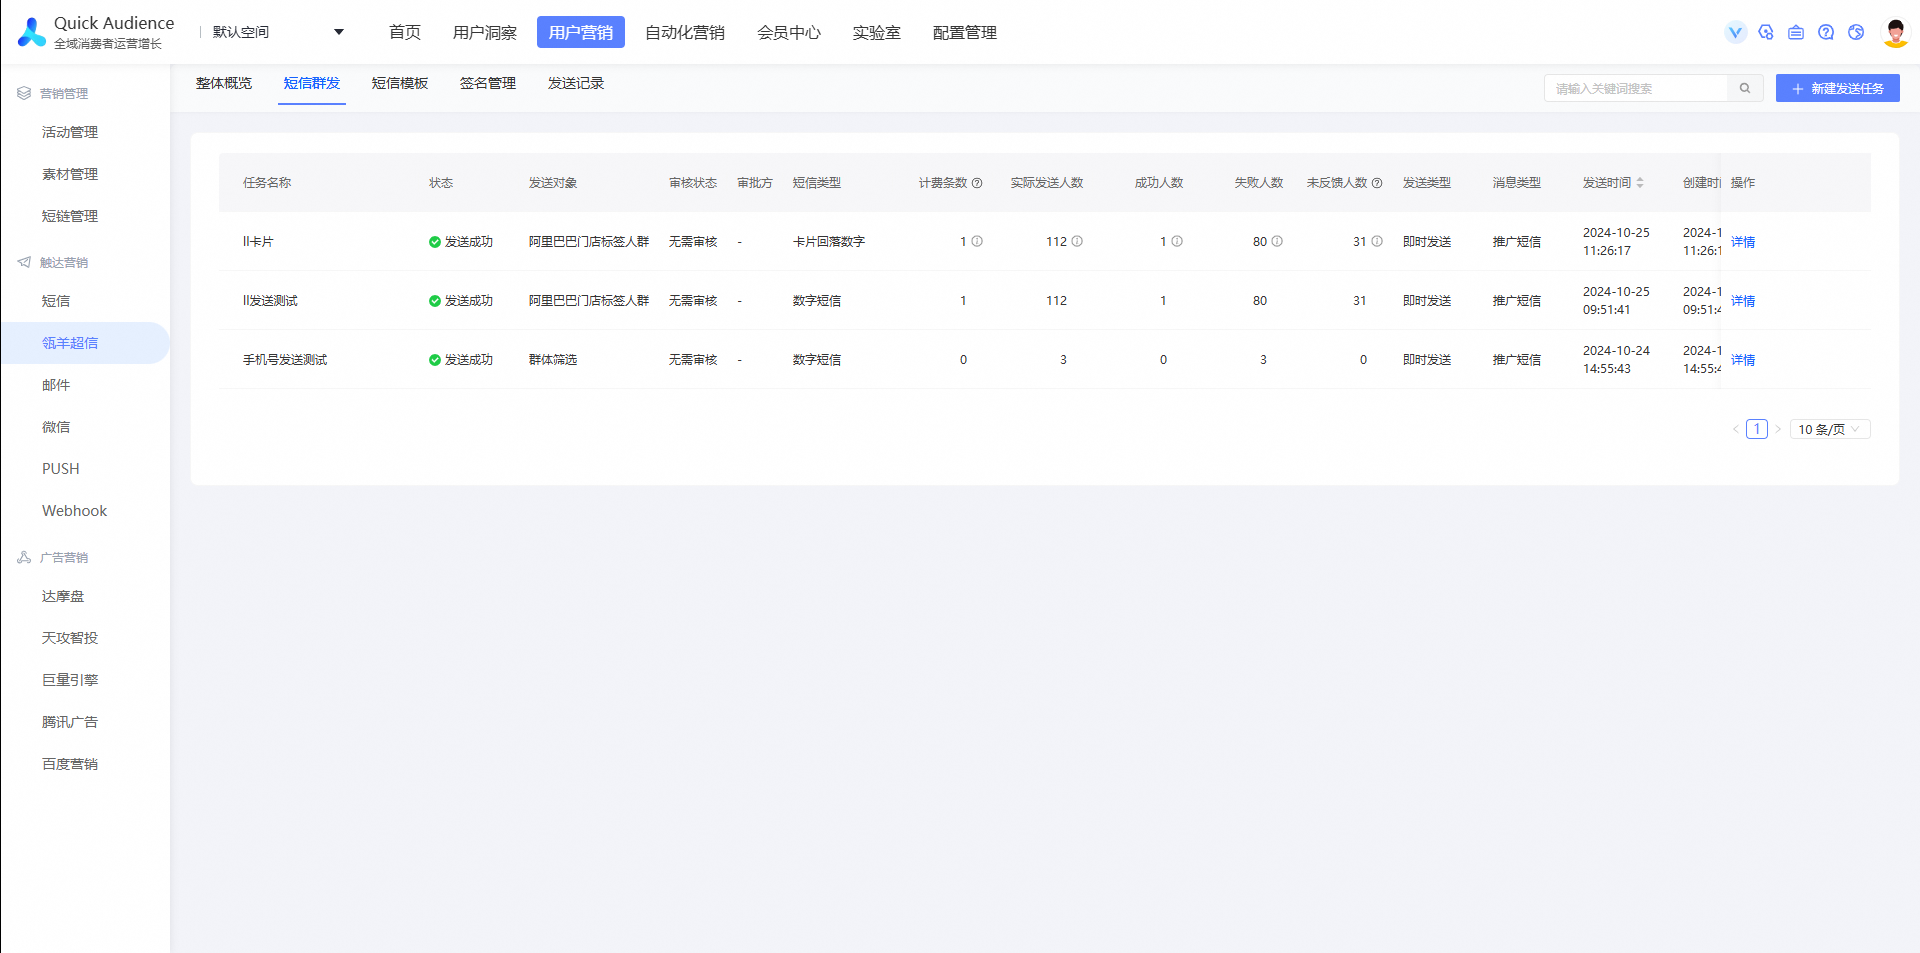Open 用户洞察 in top navigation
The image size is (1920, 953).
point(485,32)
